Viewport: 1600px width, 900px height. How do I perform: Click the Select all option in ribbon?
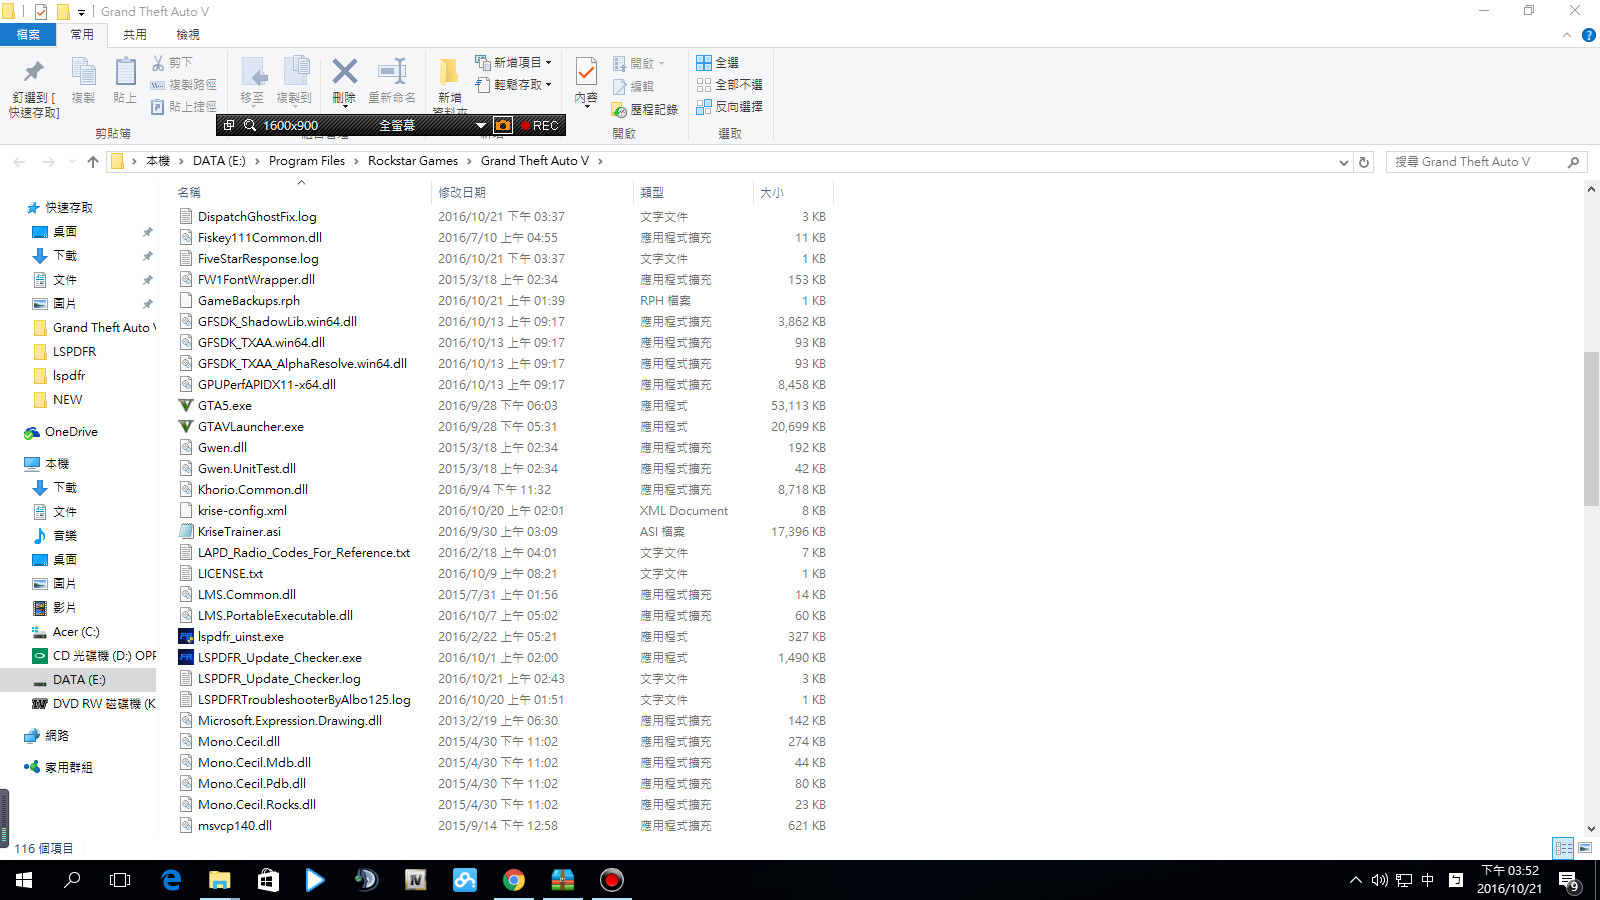tap(718, 62)
